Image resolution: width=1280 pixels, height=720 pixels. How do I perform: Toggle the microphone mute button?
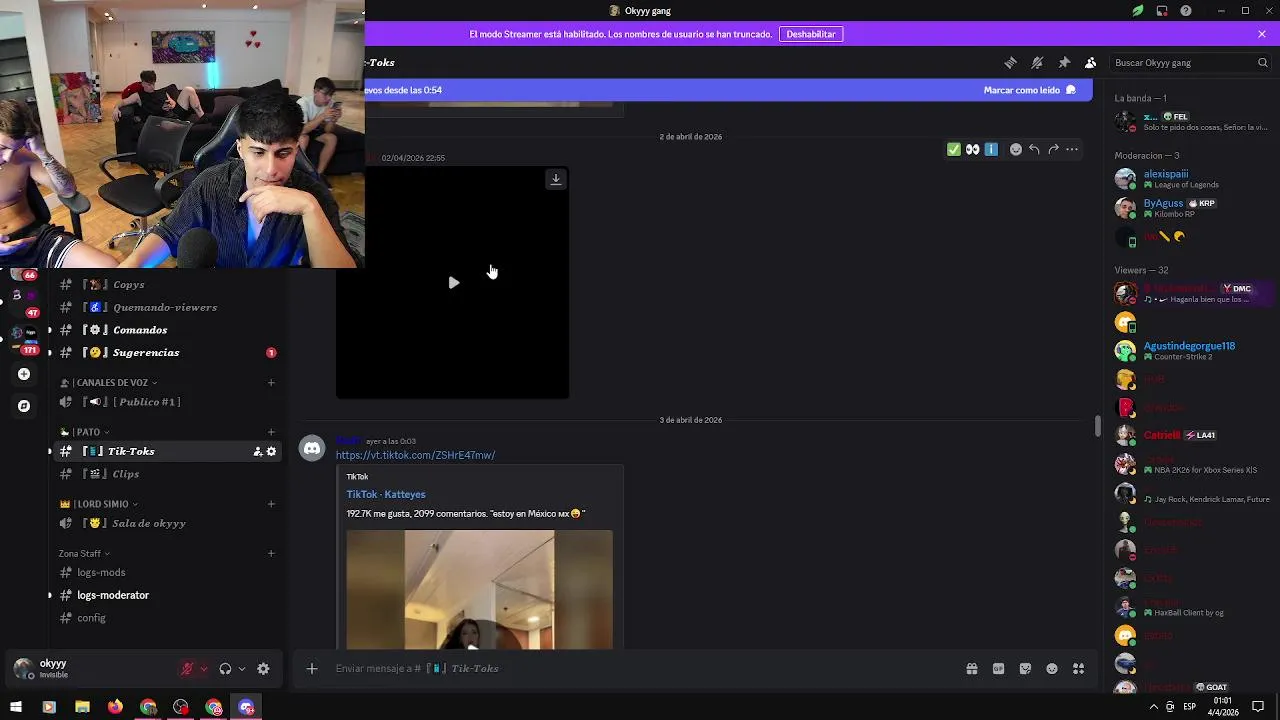click(186, 669)
